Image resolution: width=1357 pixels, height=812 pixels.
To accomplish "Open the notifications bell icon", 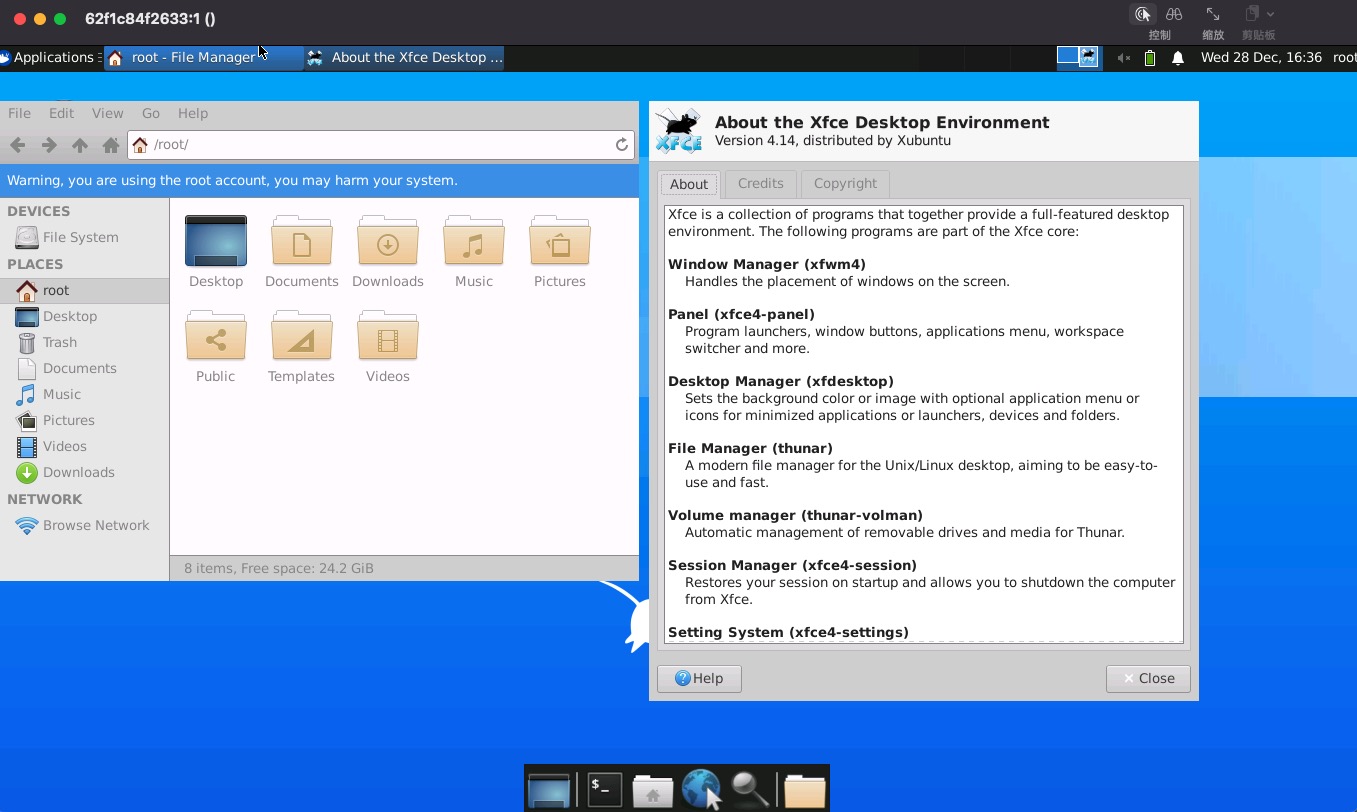I will click(1178, 58).
